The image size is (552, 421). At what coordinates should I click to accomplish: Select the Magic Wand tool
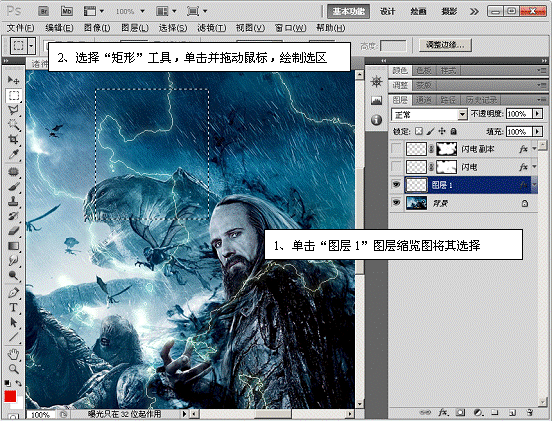[x=13, y=125]
